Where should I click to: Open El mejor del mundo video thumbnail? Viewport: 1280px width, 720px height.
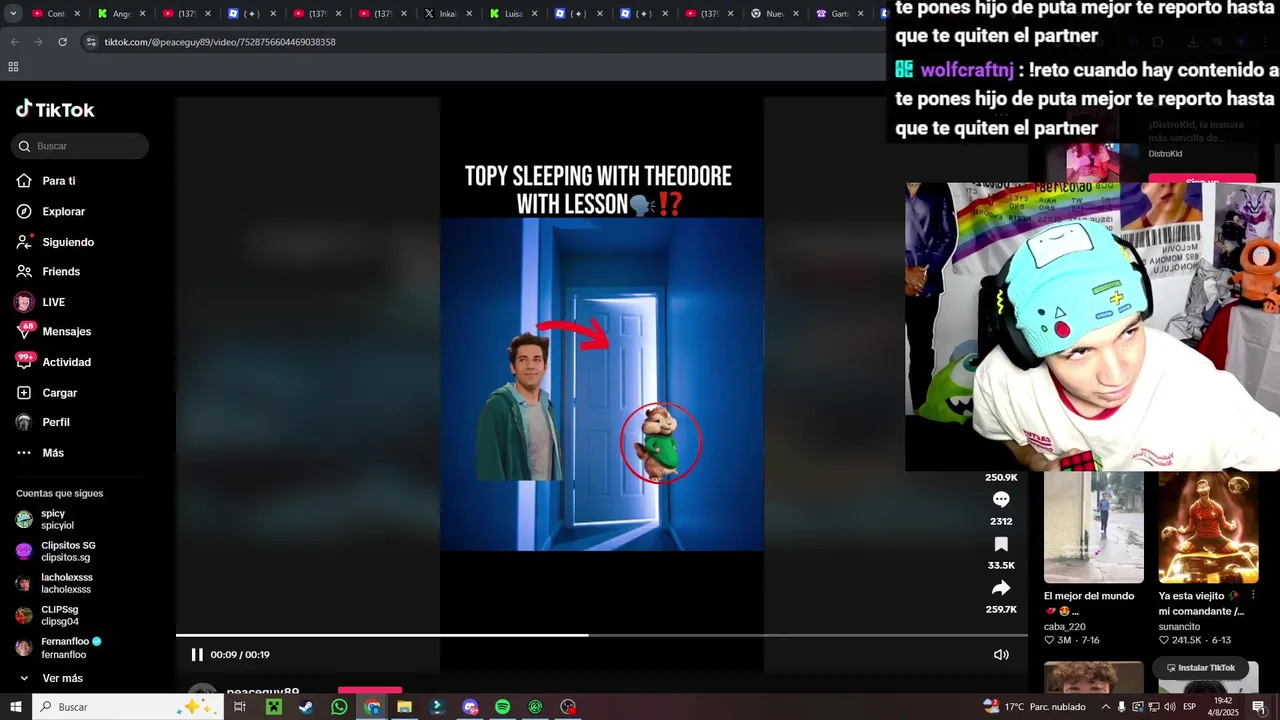[x=1094, y=527]
